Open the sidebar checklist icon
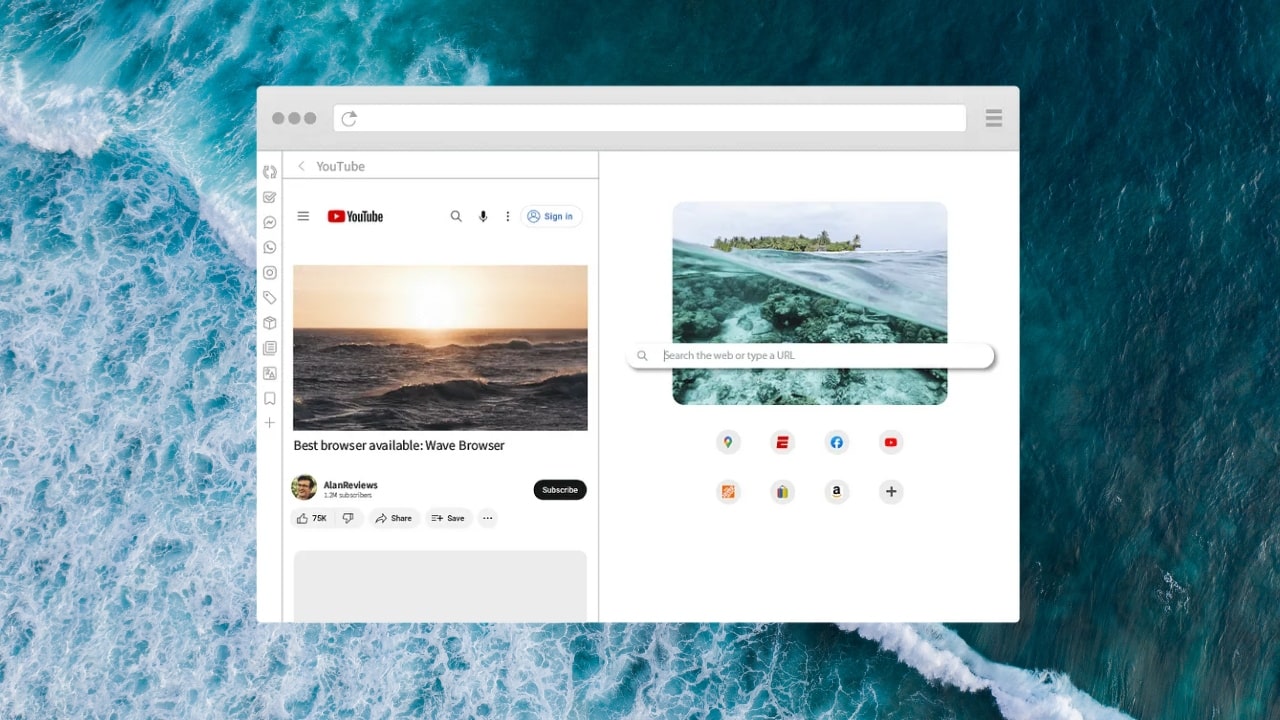1280x720 pixels. (270, 197)
